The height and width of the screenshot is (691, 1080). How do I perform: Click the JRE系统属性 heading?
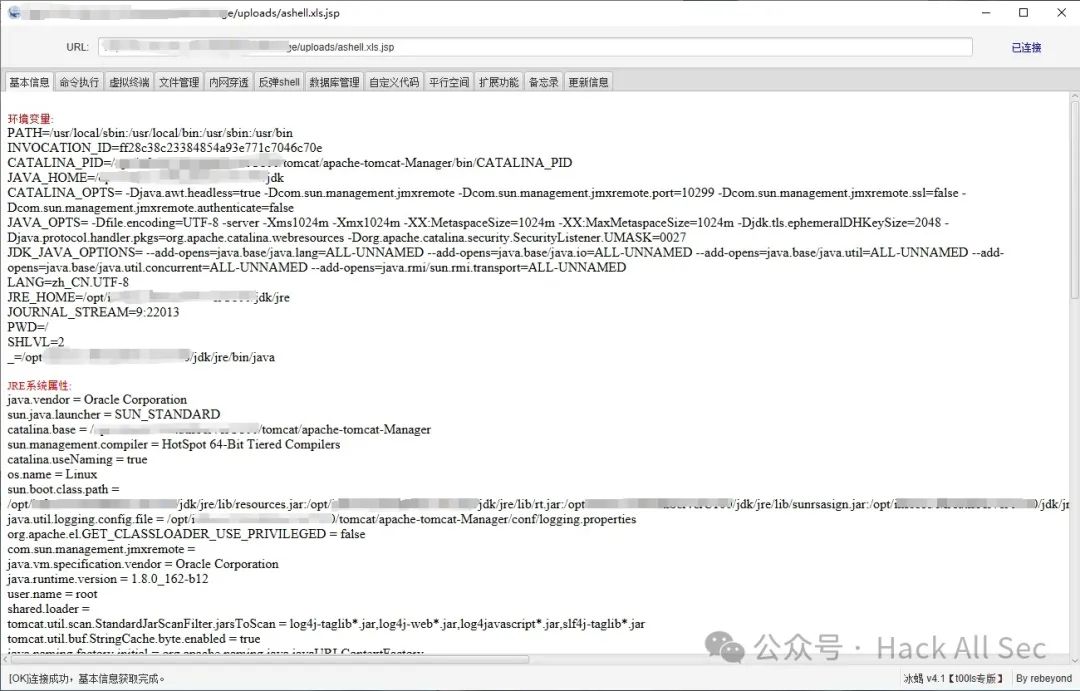click(x=39, y=385)
